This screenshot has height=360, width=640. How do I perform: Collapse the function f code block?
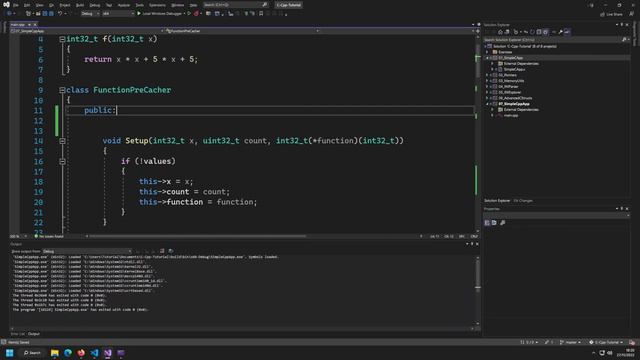coord(62,39)
